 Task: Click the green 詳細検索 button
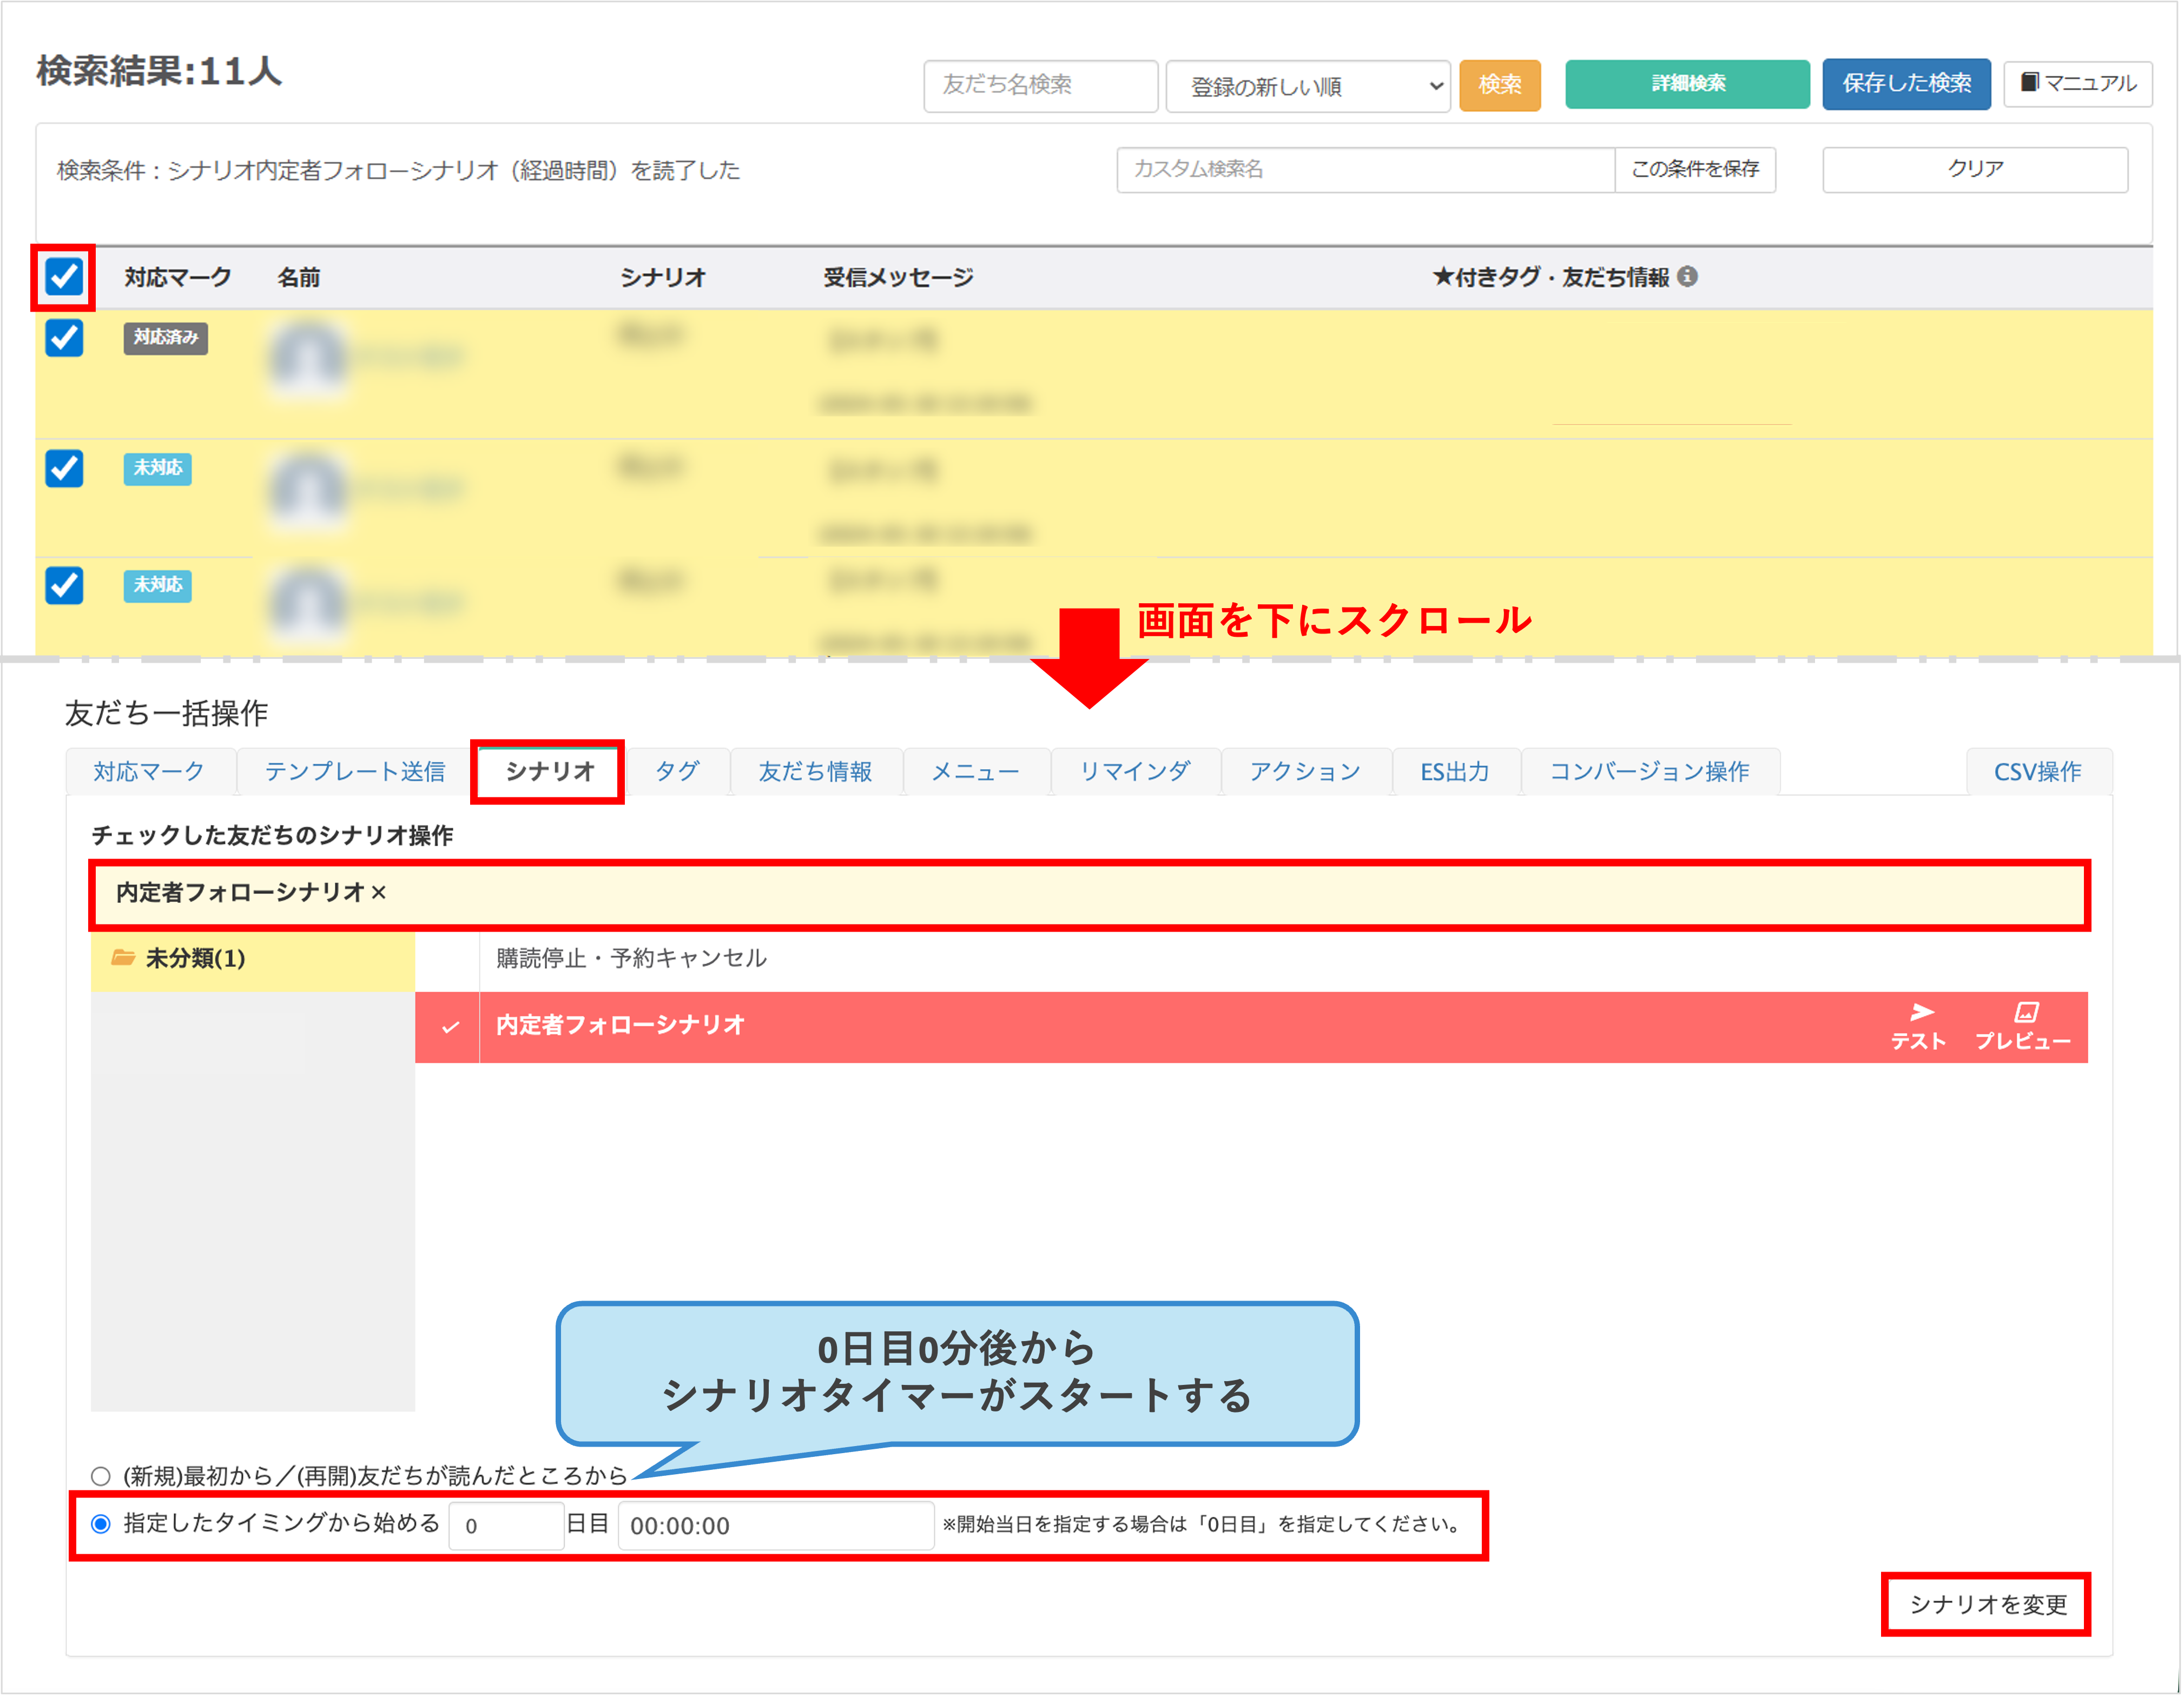click(1687, 84)
